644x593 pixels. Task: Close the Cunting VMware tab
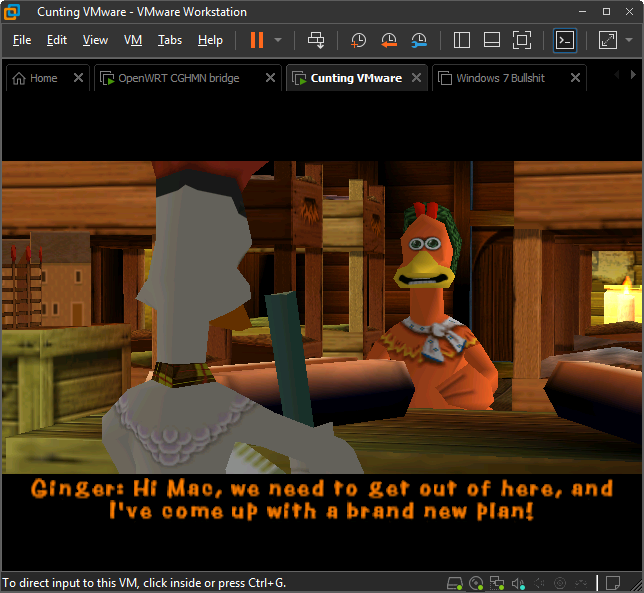coord(416,78)
